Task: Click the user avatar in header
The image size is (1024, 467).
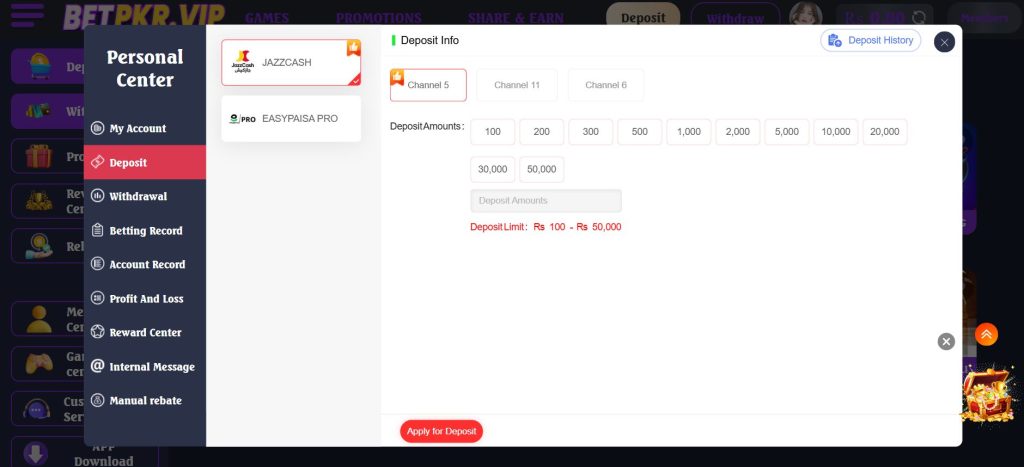Action: (805, 17)
